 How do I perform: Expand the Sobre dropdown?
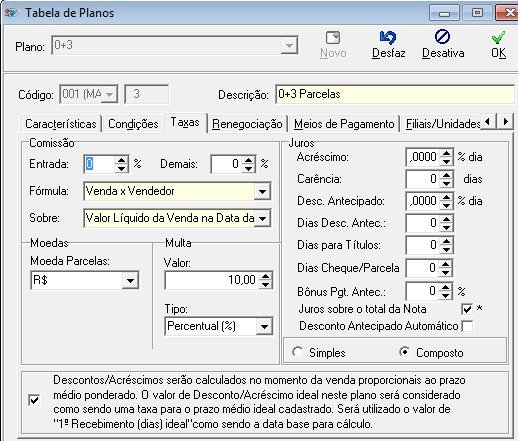pyautogui.click(x=262, y=218)
